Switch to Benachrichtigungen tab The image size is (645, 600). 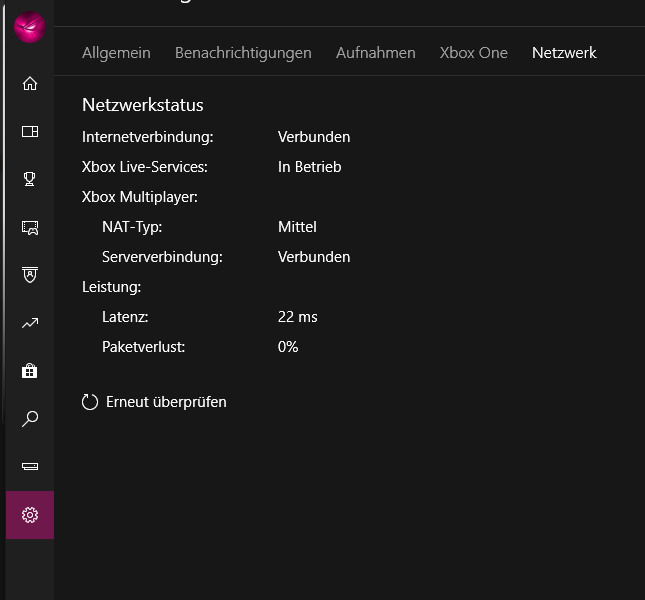pyautogui.click(x=243, y=53)
